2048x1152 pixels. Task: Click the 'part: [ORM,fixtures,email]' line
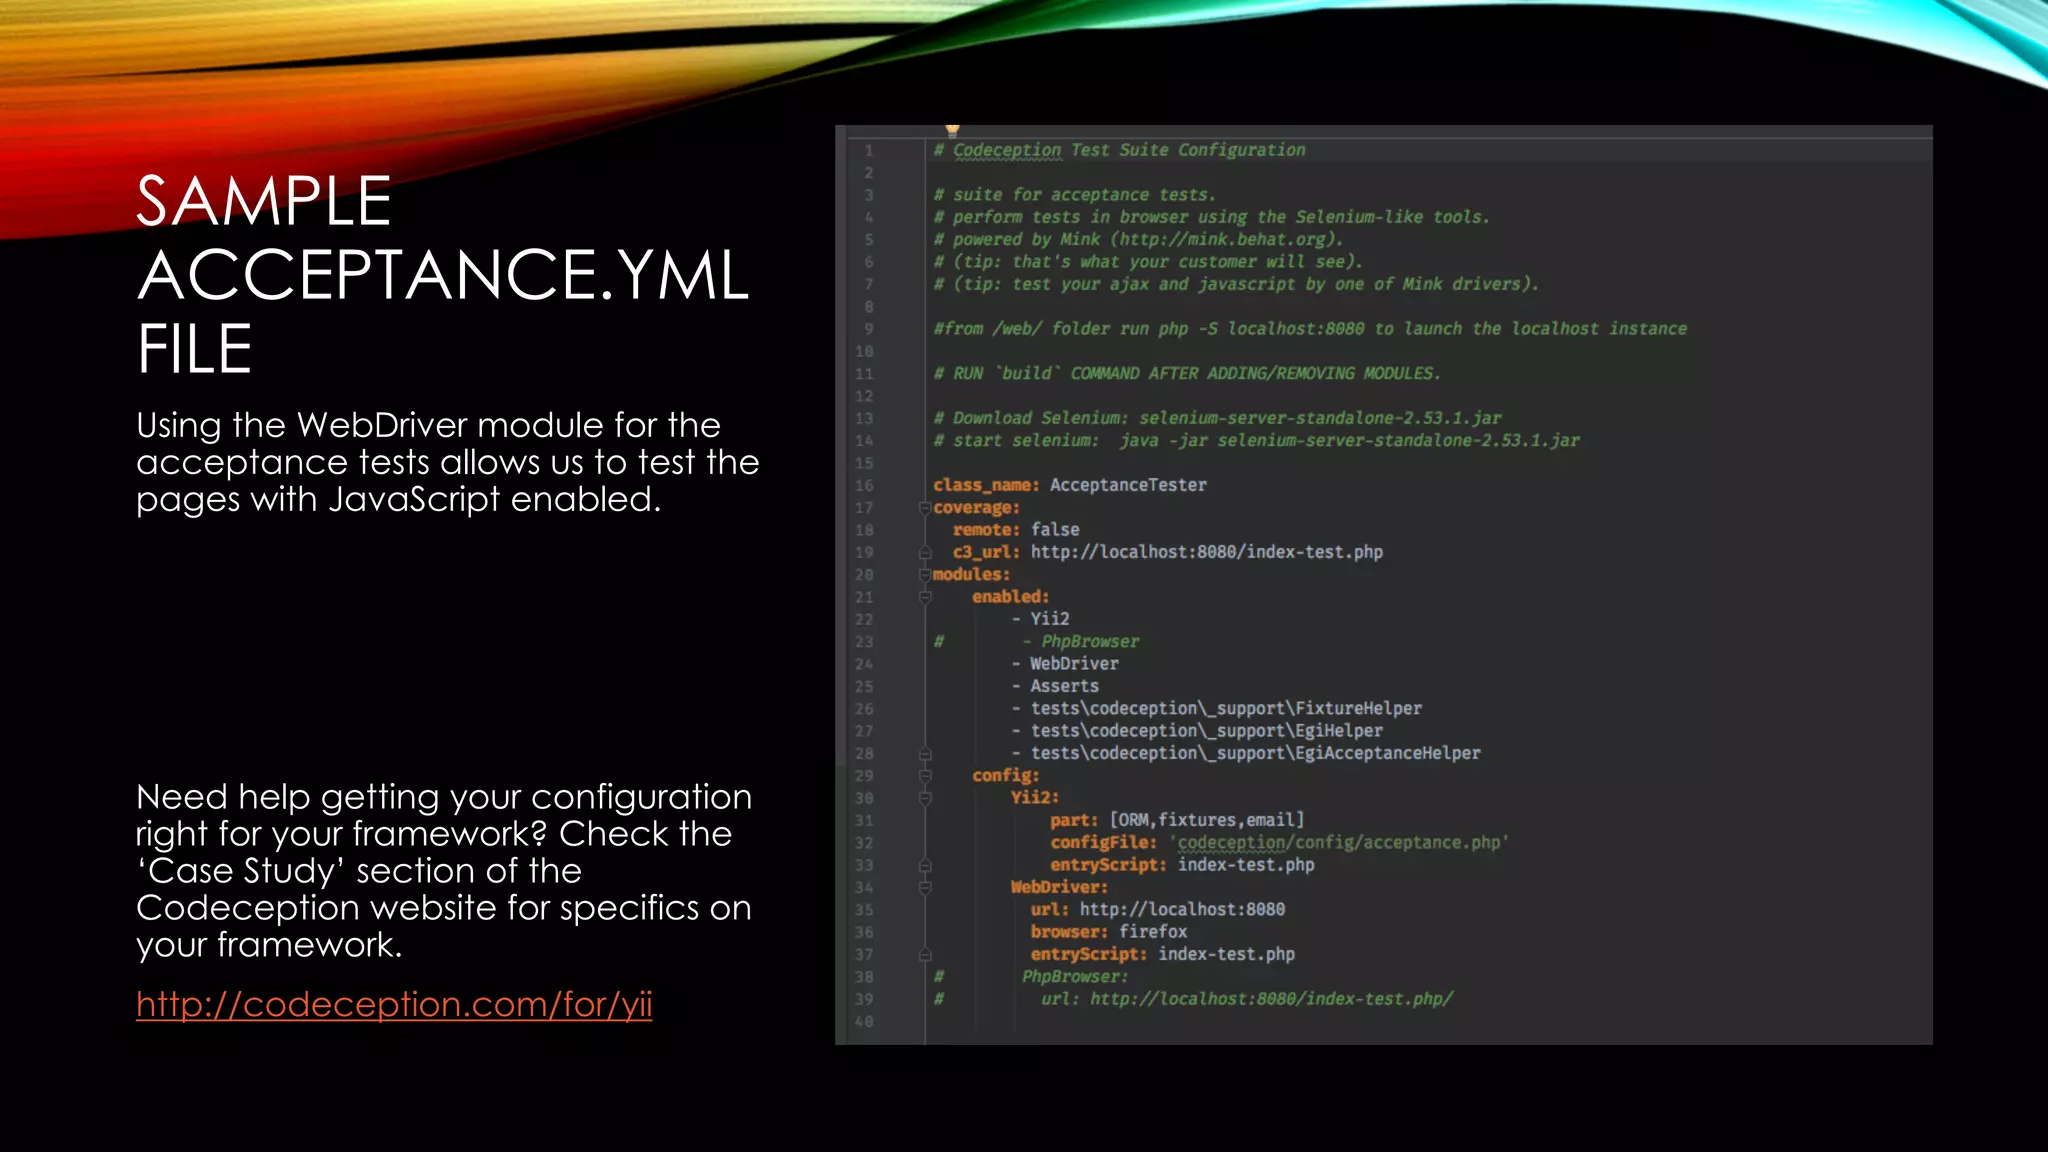pyautogui.click(x=1177, y=820)
